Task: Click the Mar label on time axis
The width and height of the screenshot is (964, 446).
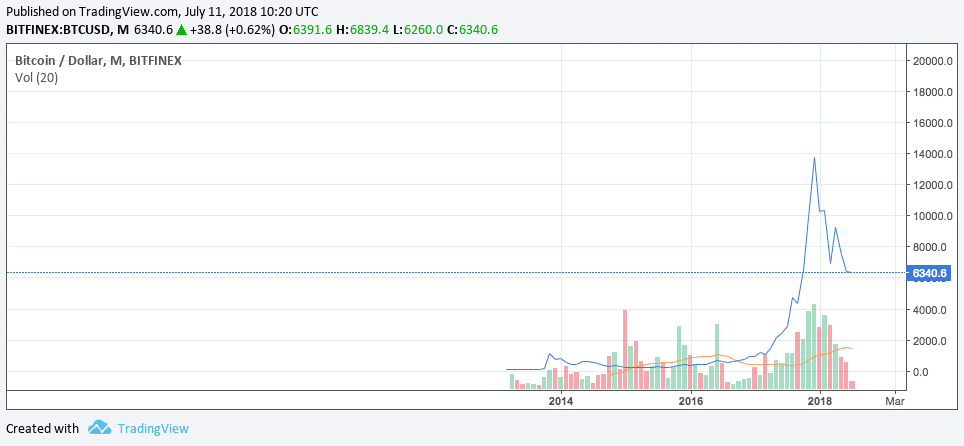Action: (894, 401)
